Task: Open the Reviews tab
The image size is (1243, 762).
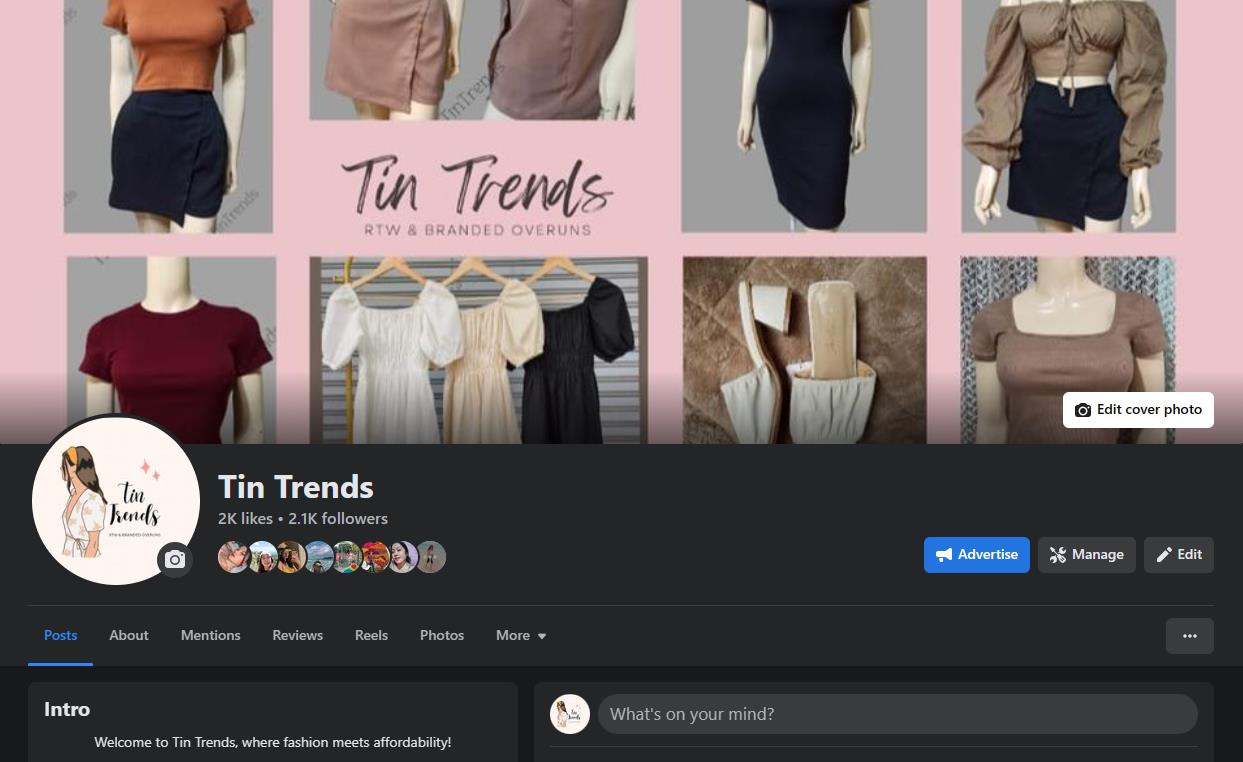Action: (298, 635)
